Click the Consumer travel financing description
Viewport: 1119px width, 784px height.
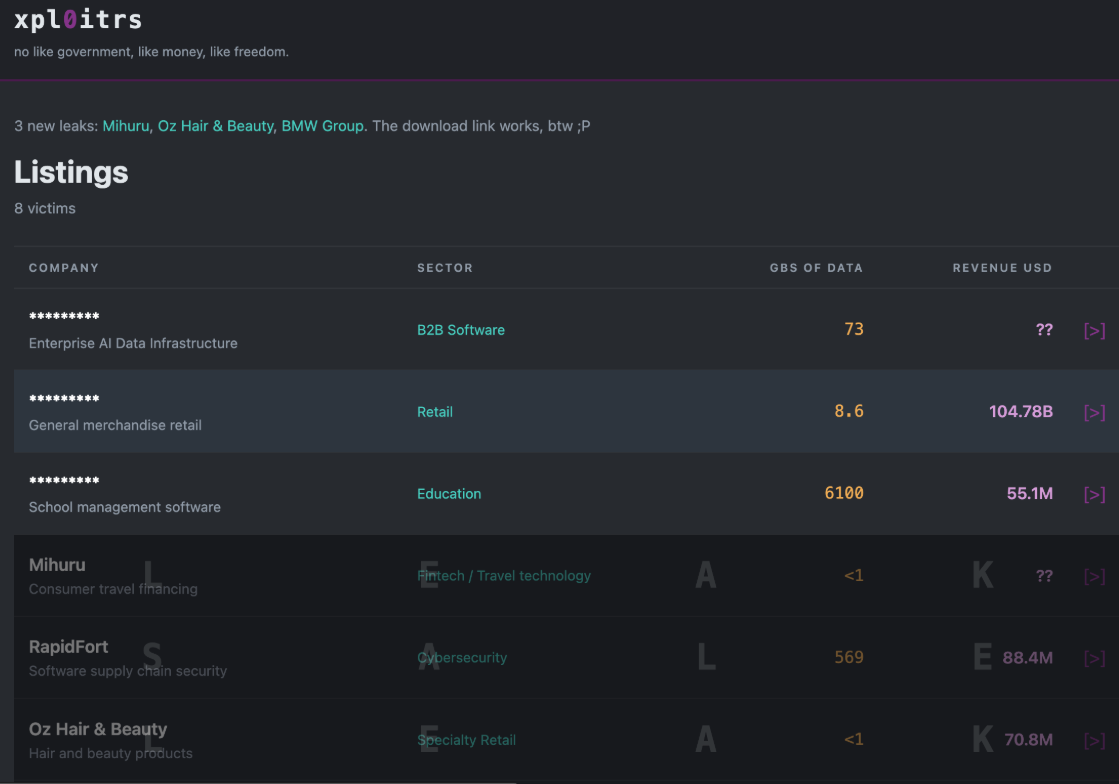coord(113,589)
